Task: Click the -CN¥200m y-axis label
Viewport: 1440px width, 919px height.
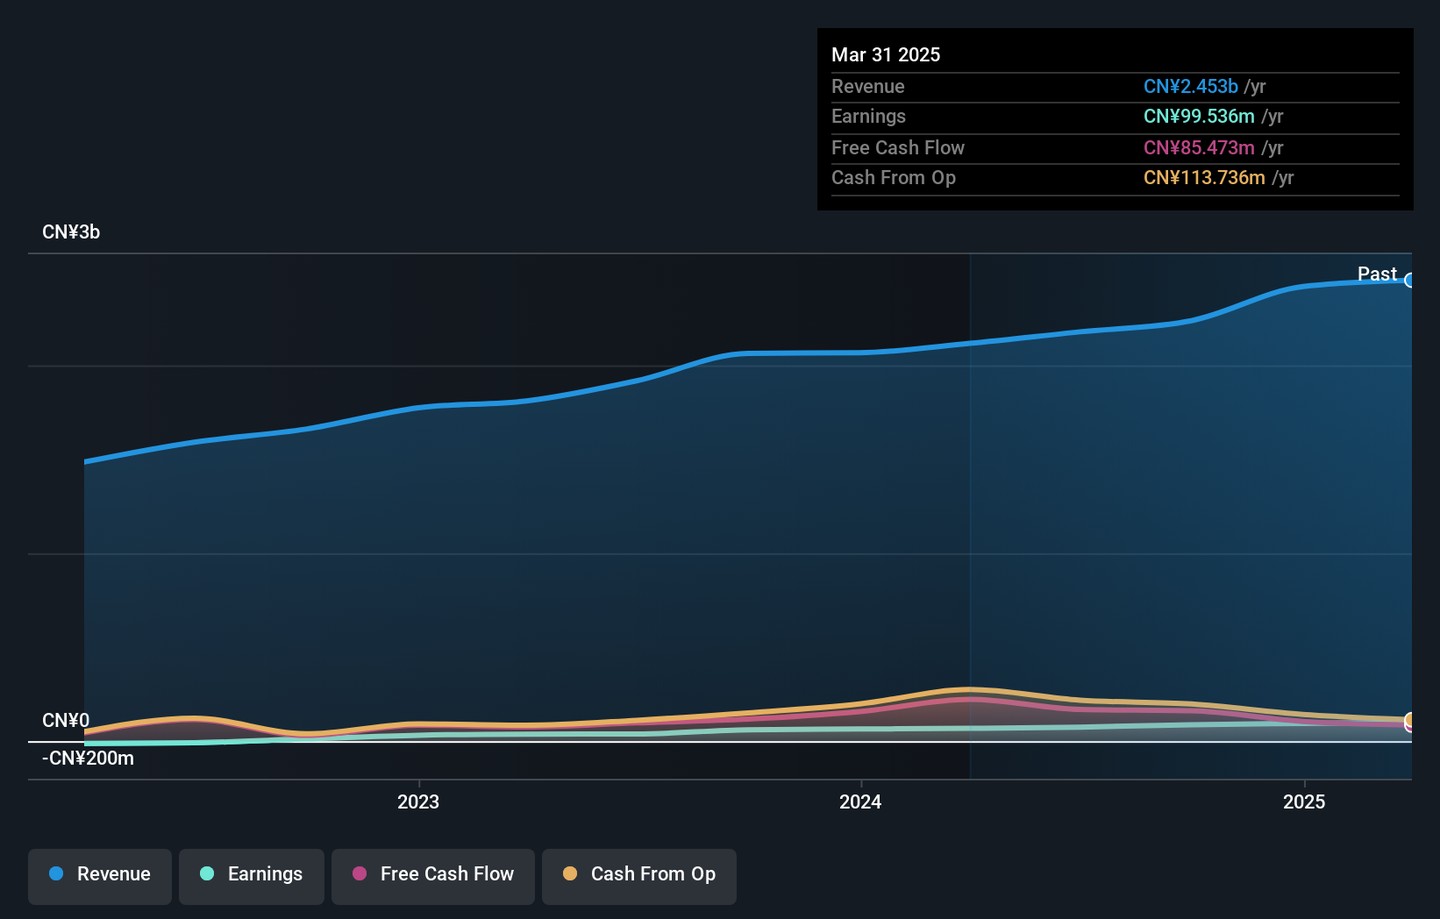Action: pos(88,758)
